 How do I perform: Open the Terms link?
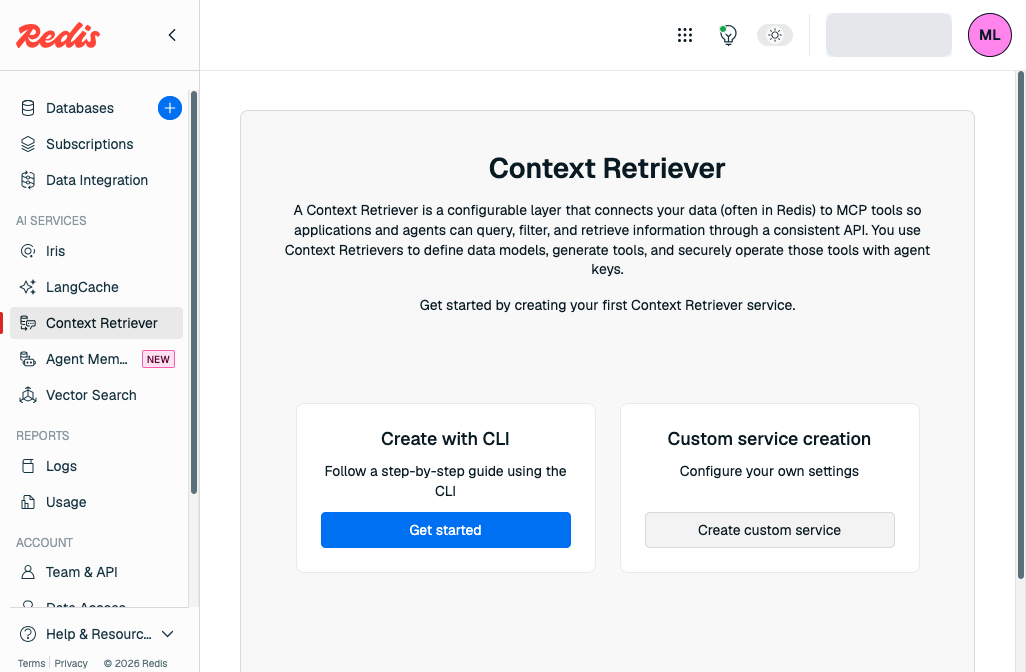31,663
